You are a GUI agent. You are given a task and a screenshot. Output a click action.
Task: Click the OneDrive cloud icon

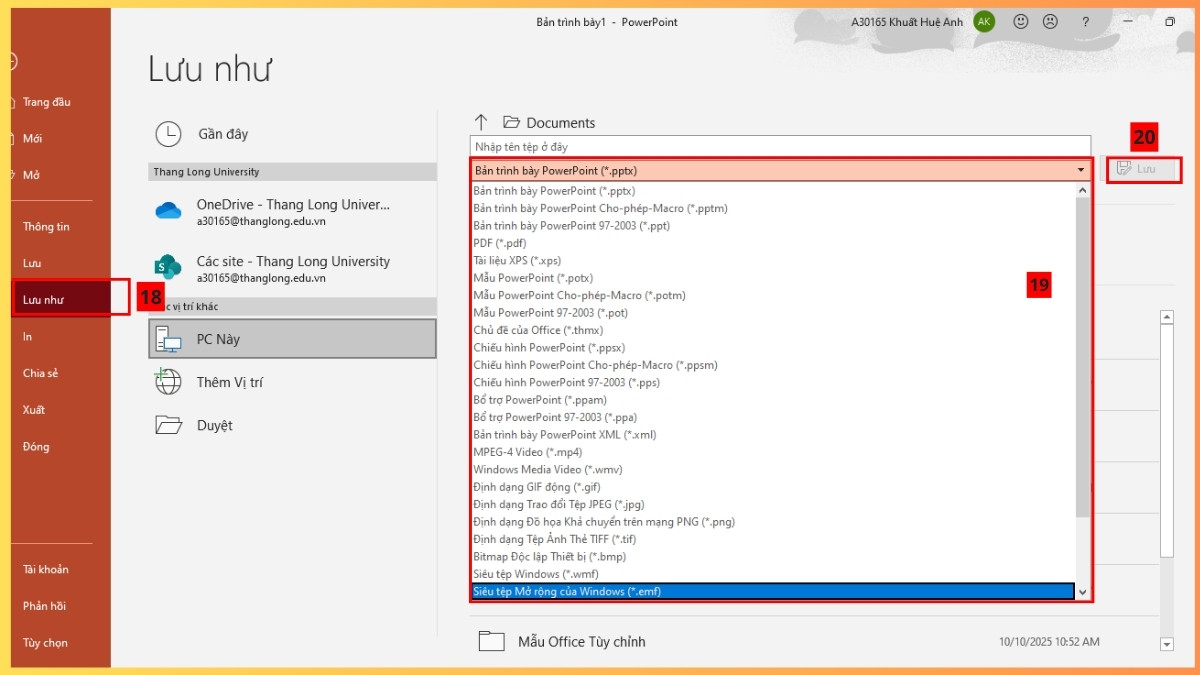pyautogui.click(x=168, y=211)
